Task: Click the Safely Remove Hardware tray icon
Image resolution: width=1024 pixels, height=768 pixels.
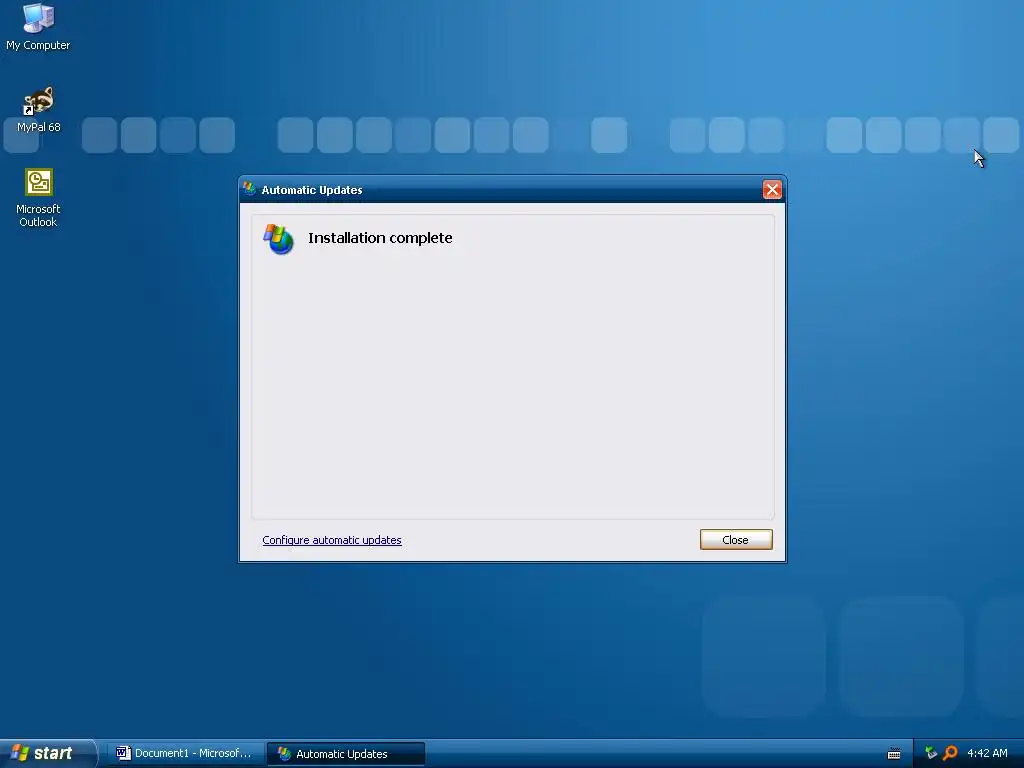Action: [x=931, y=753]
